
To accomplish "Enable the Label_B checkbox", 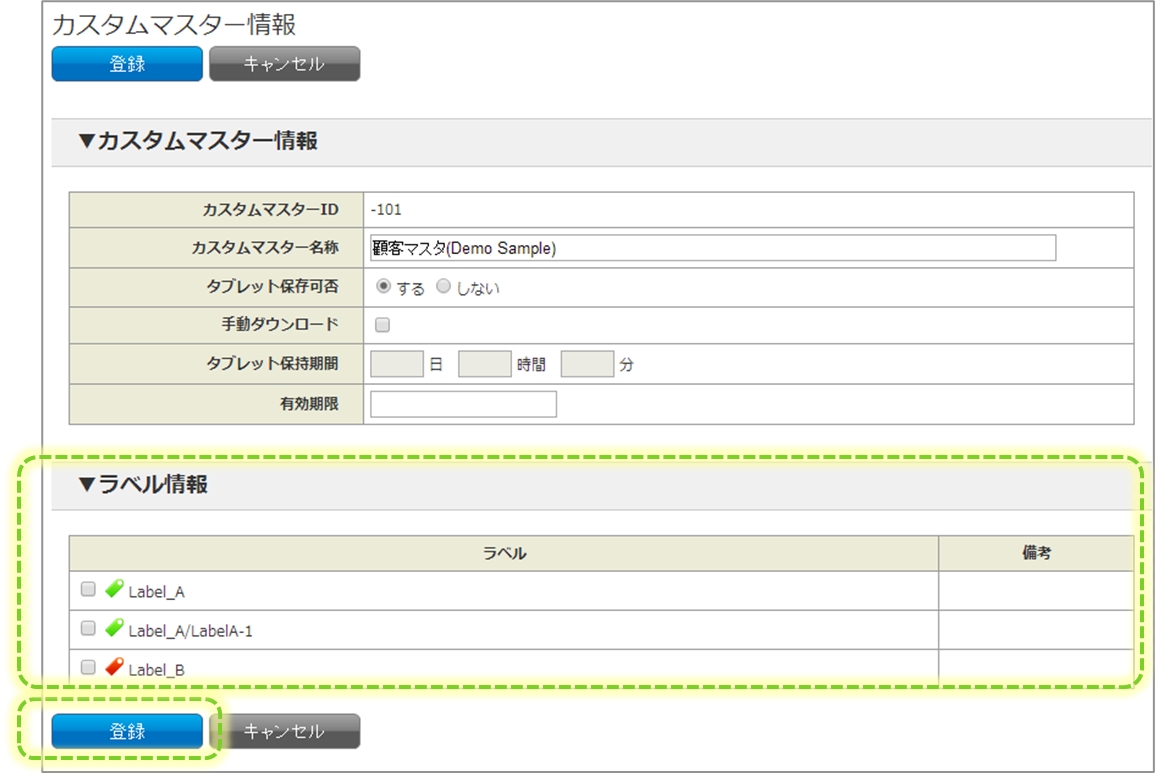I will pyautogui.click(x=88, y=667).
